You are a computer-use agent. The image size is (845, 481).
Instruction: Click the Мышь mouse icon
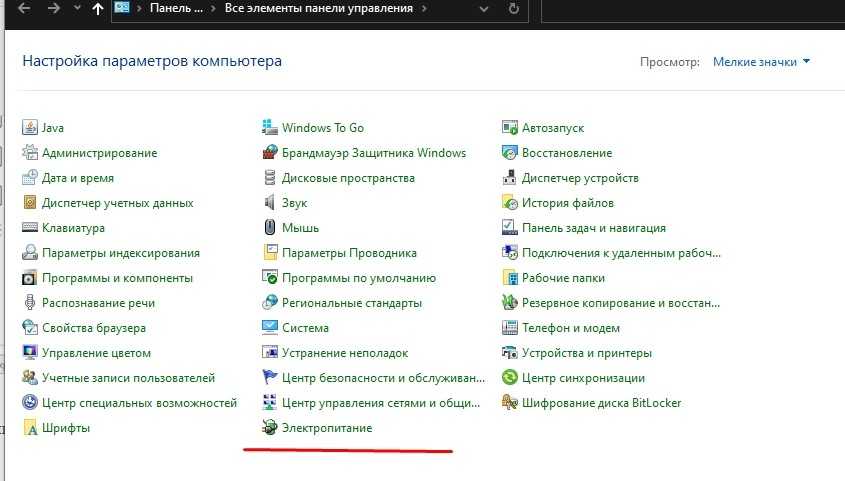point(269,228)
